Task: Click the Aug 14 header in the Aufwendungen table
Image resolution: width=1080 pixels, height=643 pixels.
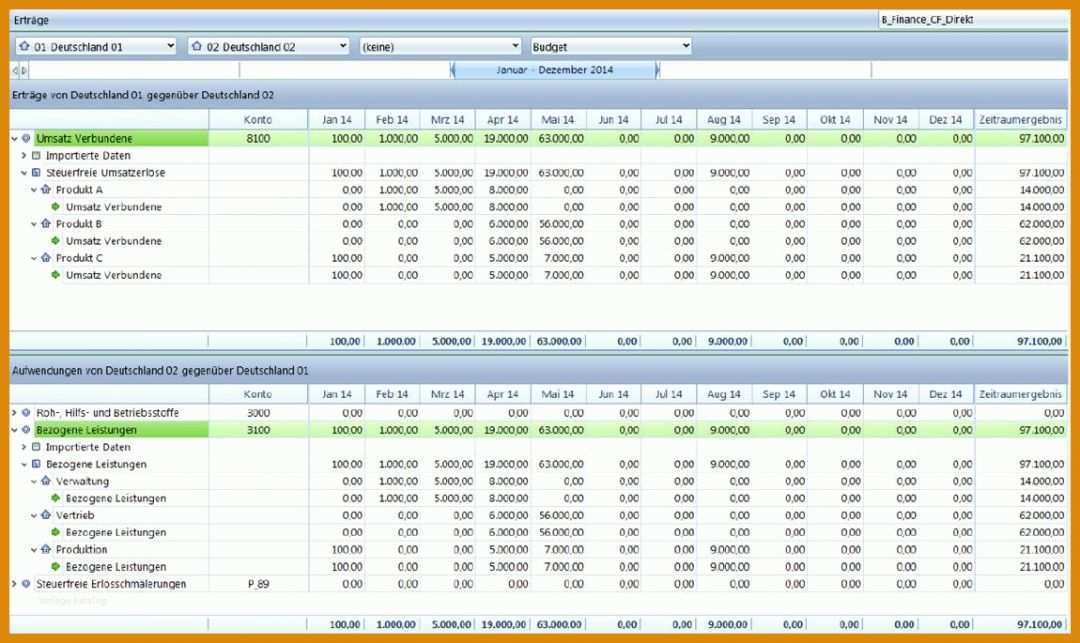Action: (724, 394)
